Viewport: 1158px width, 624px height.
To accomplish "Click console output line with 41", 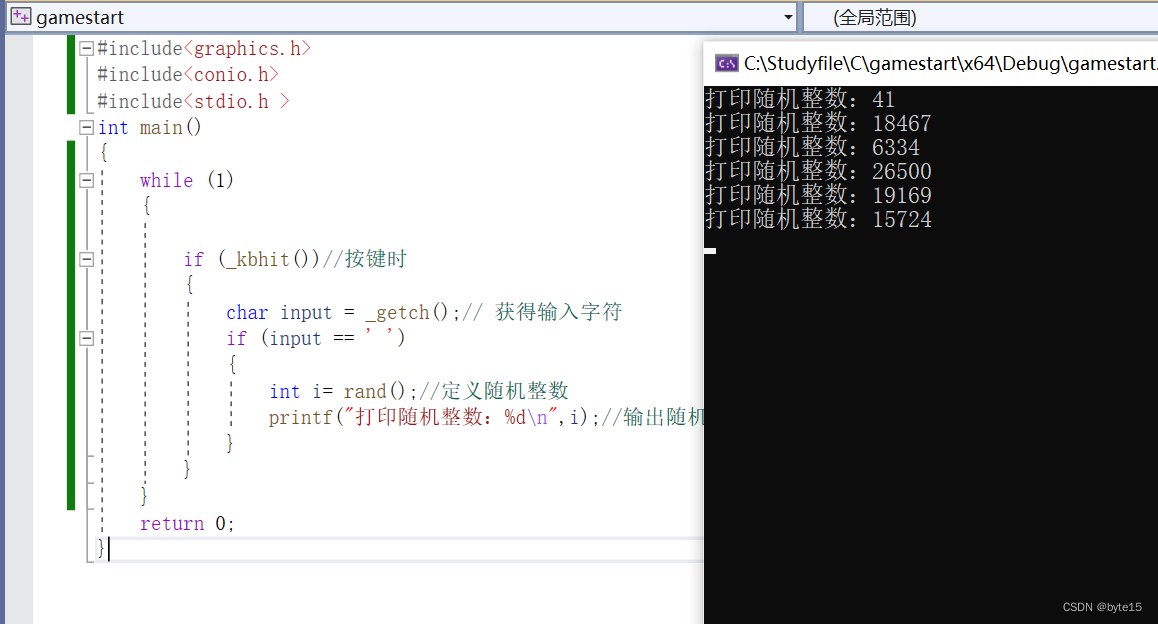I will (x=800, y=99).
